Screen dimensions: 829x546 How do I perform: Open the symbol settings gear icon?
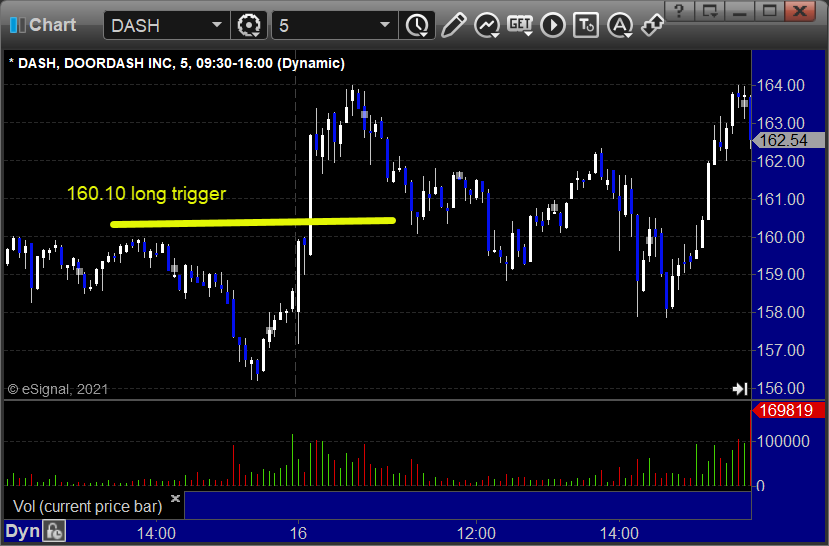pos(248,25)
